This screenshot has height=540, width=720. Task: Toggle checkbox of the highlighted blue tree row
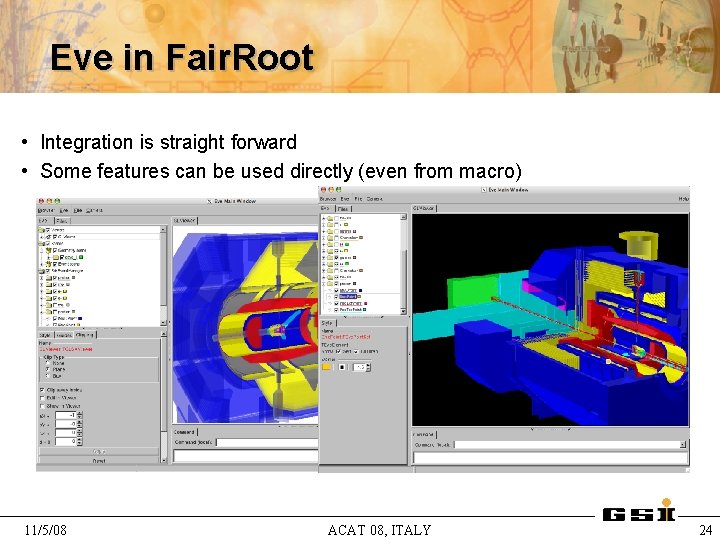tap(336, 297)
